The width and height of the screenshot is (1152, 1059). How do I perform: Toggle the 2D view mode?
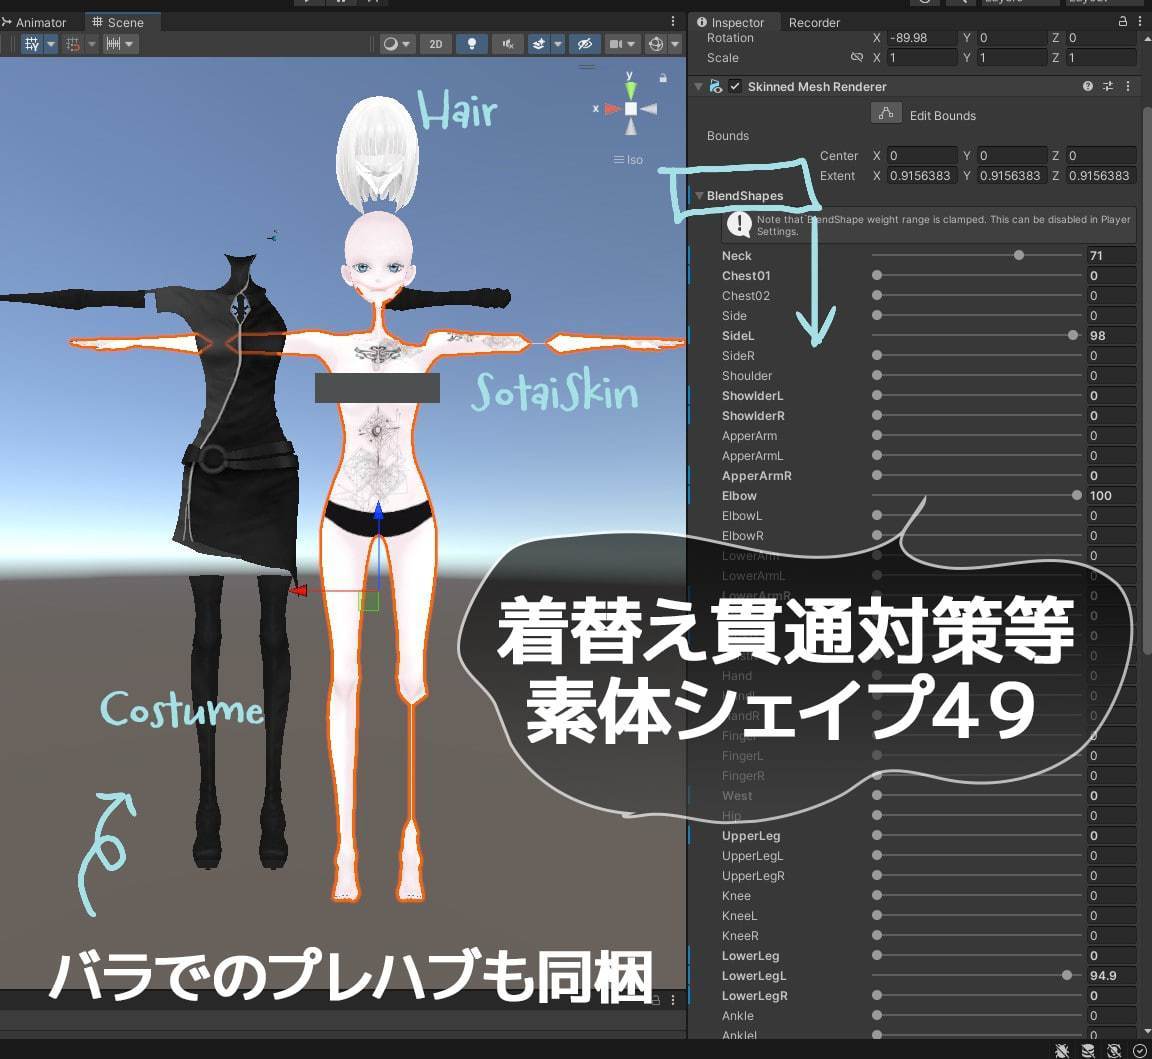point(435,44)
